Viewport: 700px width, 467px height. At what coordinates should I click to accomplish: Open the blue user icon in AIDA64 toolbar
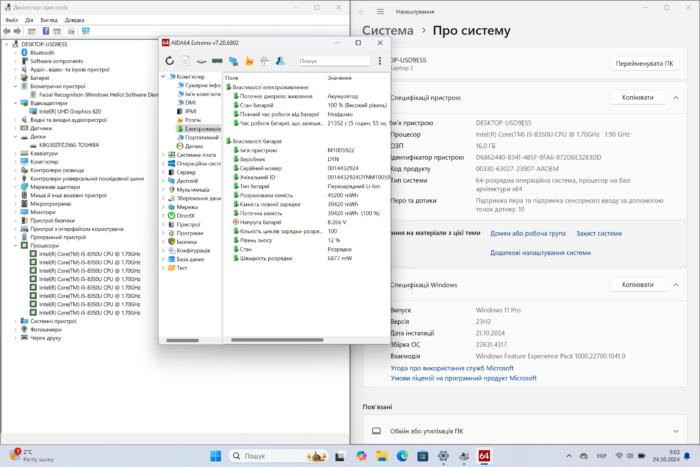pos(280,61)
